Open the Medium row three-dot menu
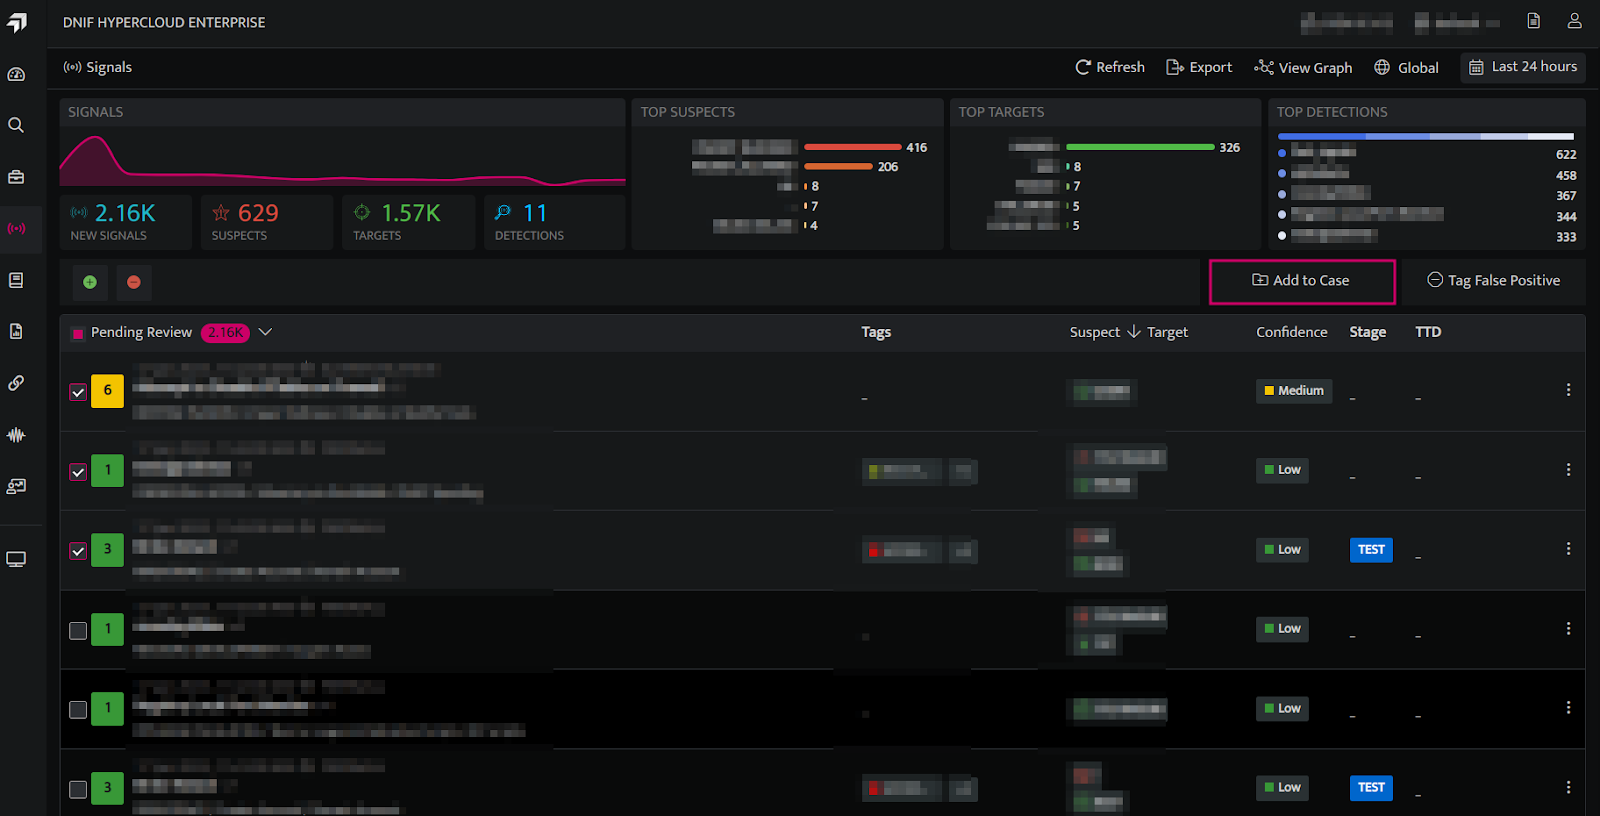 pyautogui.click(x=1568, y=390)
